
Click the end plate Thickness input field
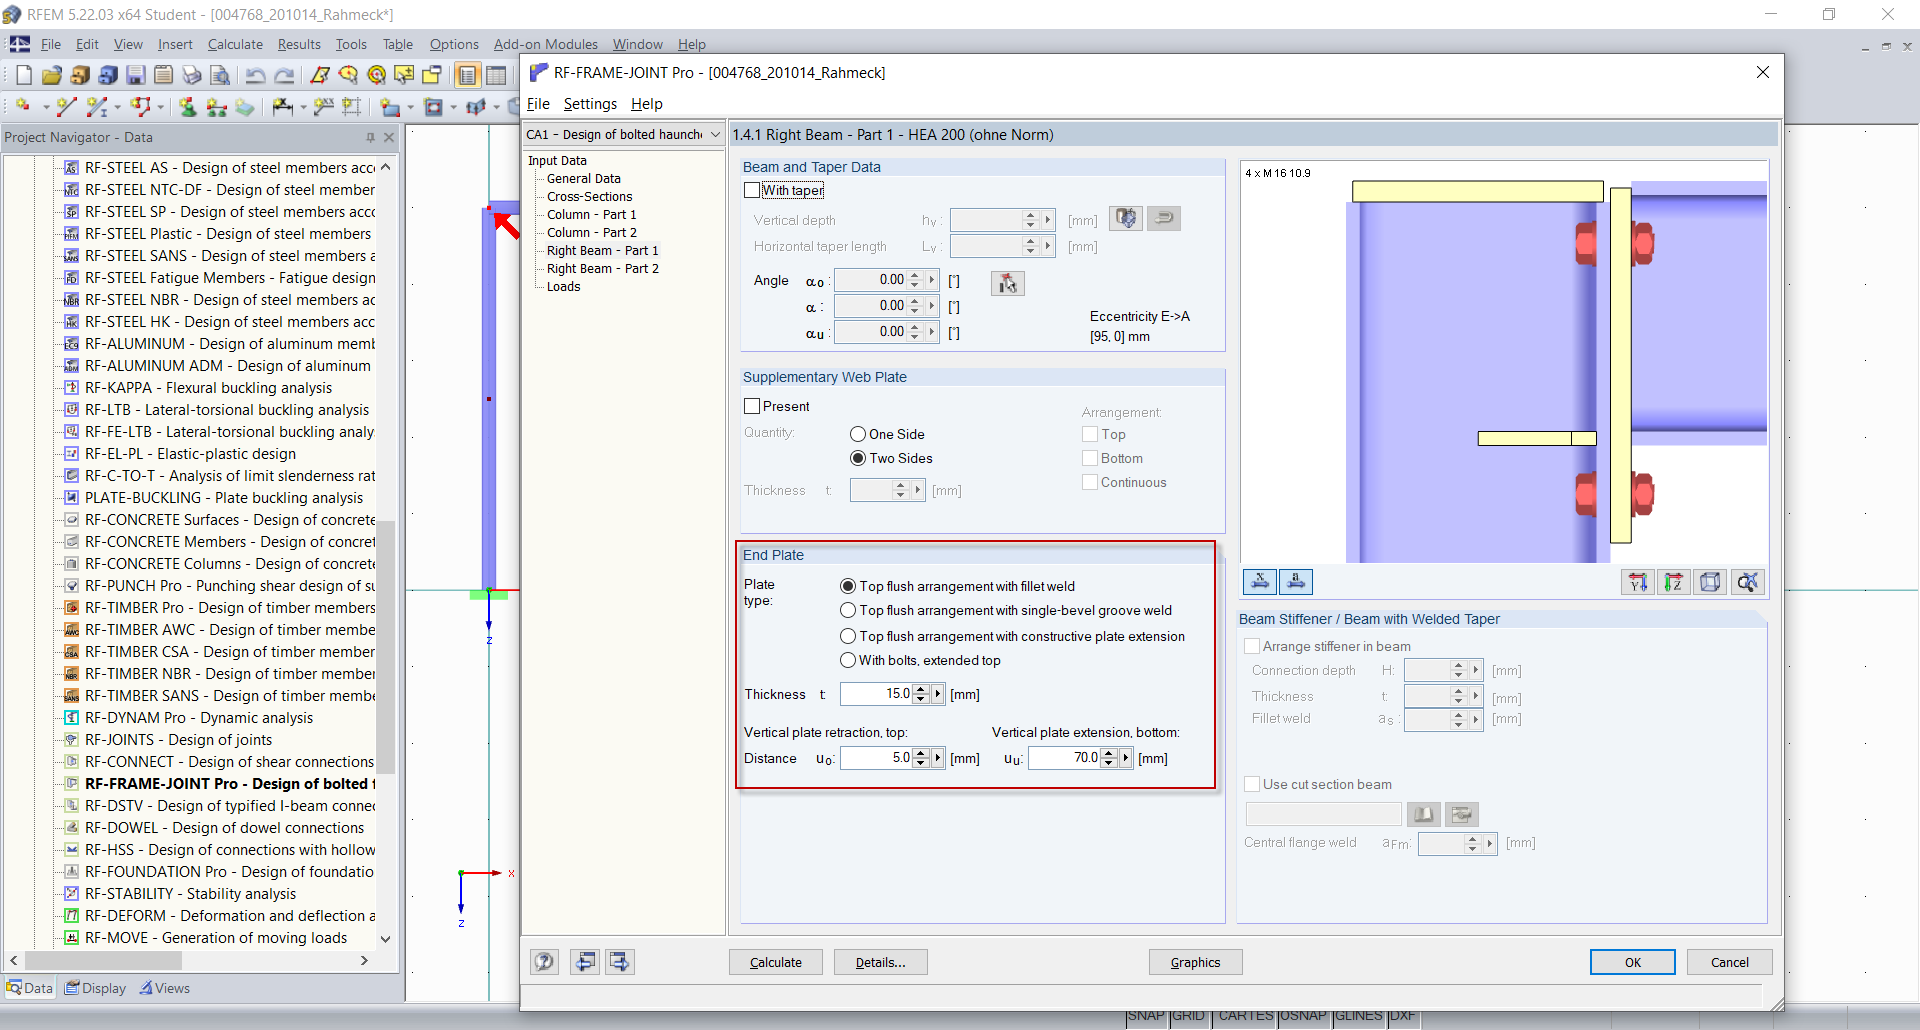(x=877, y=694)
